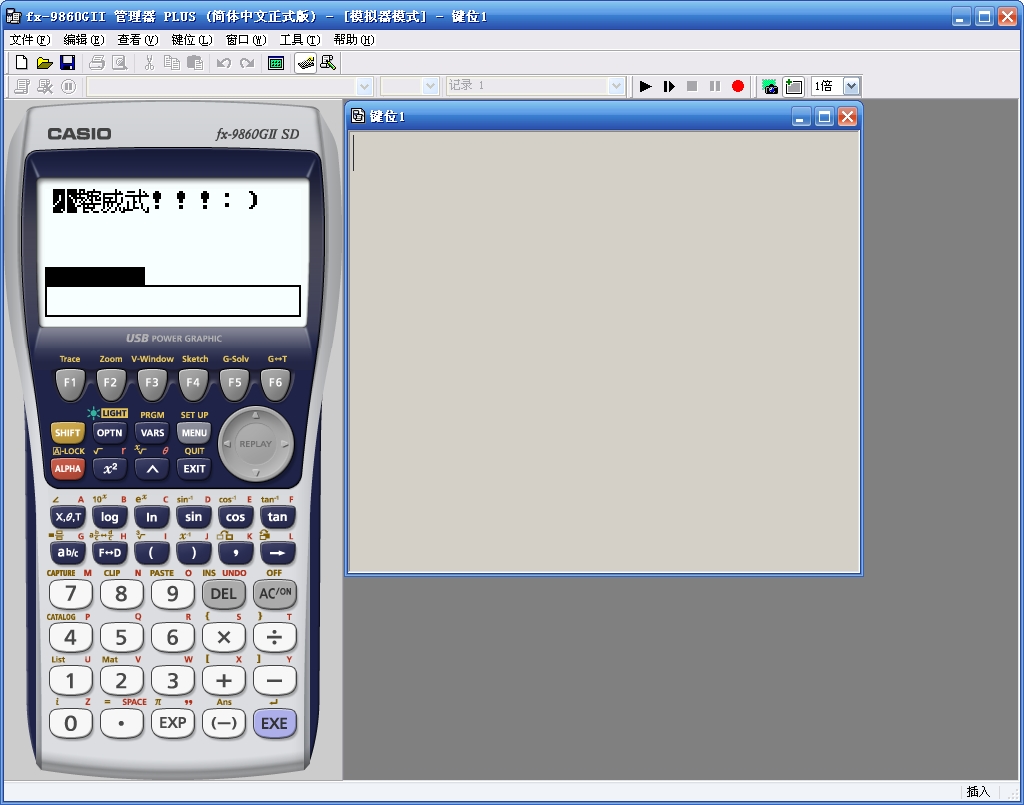Click the multiply × key
Viewport: 1024px width, 805px height.
223,637
